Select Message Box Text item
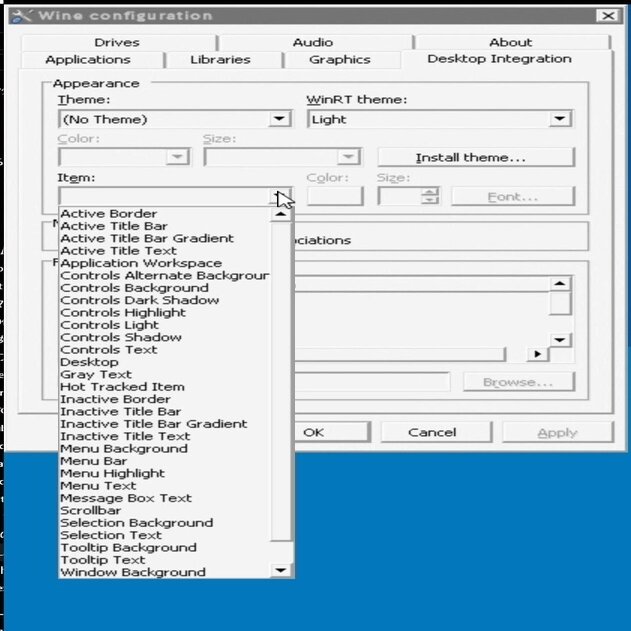This screenshot has width=631, height=631. [165, 498]
